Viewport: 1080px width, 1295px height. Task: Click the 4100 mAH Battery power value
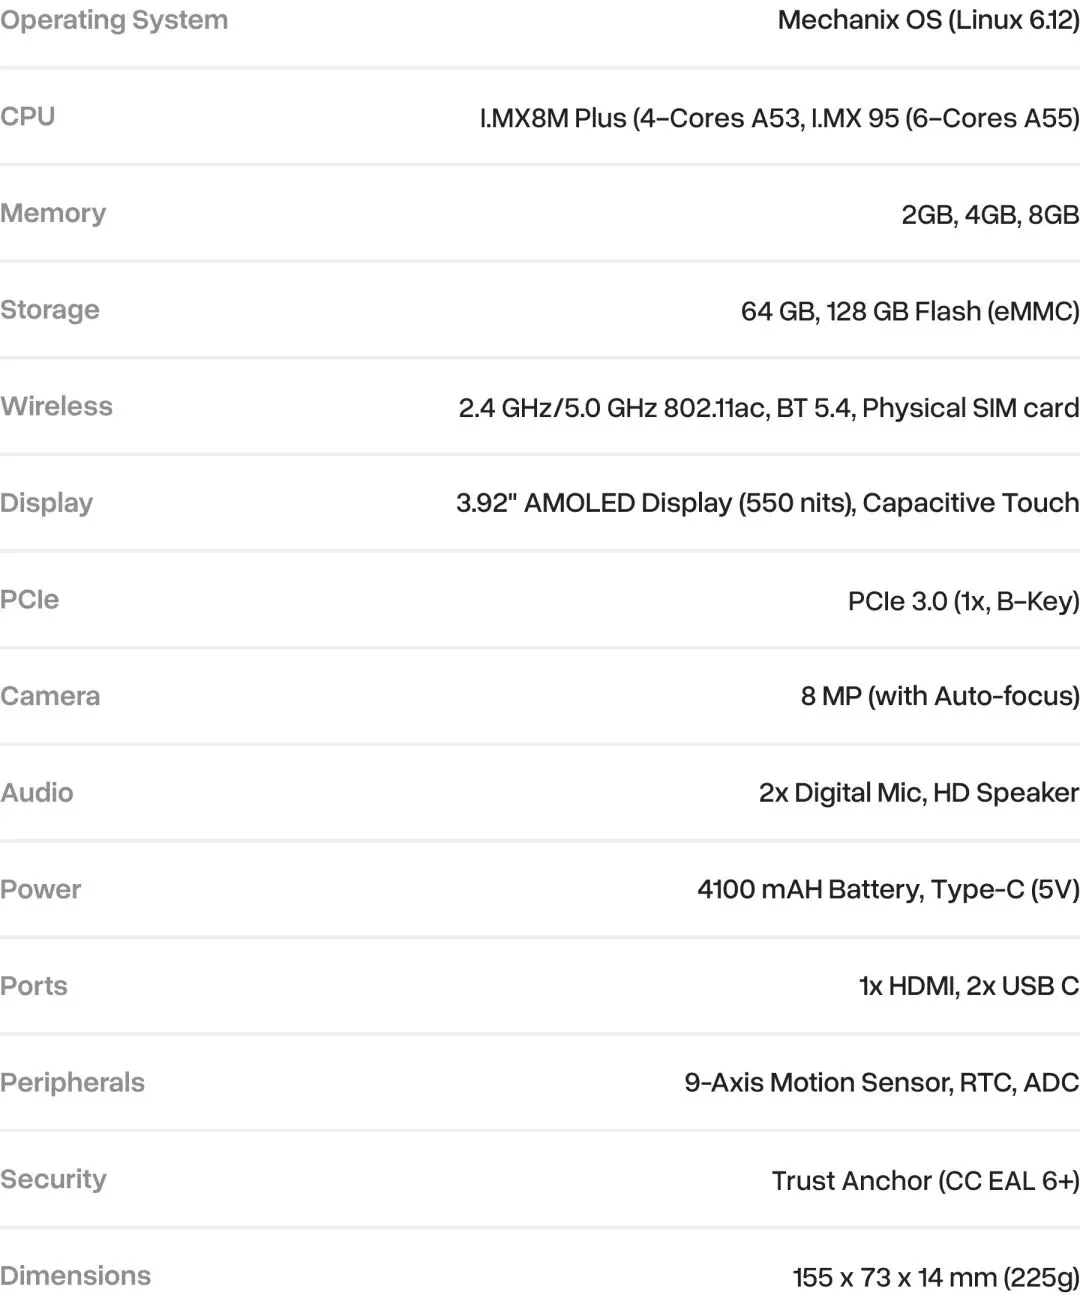888,889
